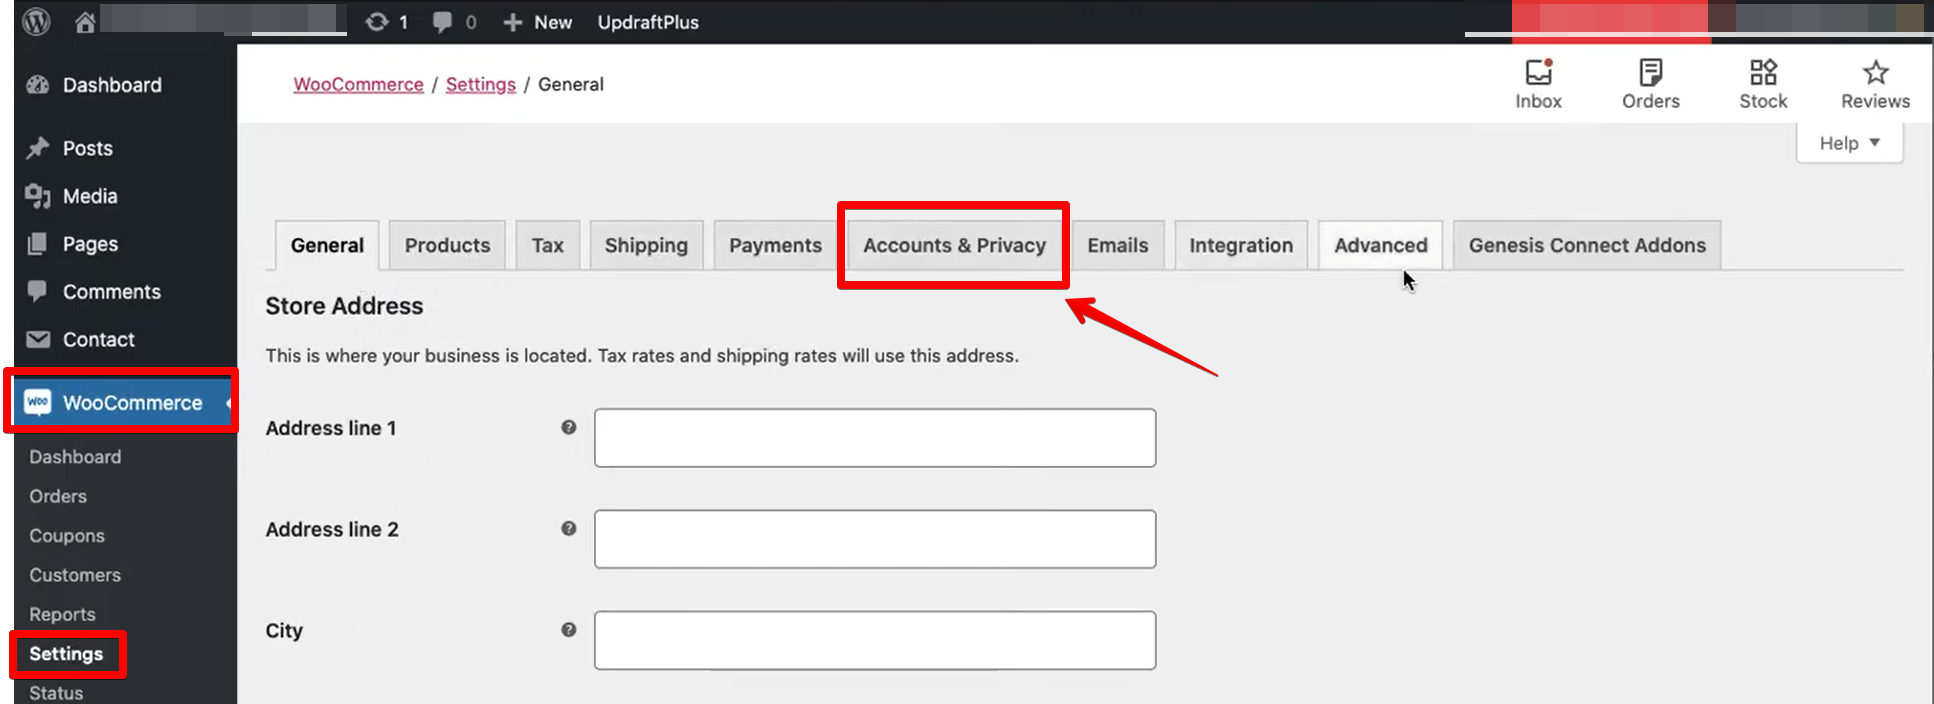Open the Stock activity icon
1934x704 pixels.
click(1763, 73)
